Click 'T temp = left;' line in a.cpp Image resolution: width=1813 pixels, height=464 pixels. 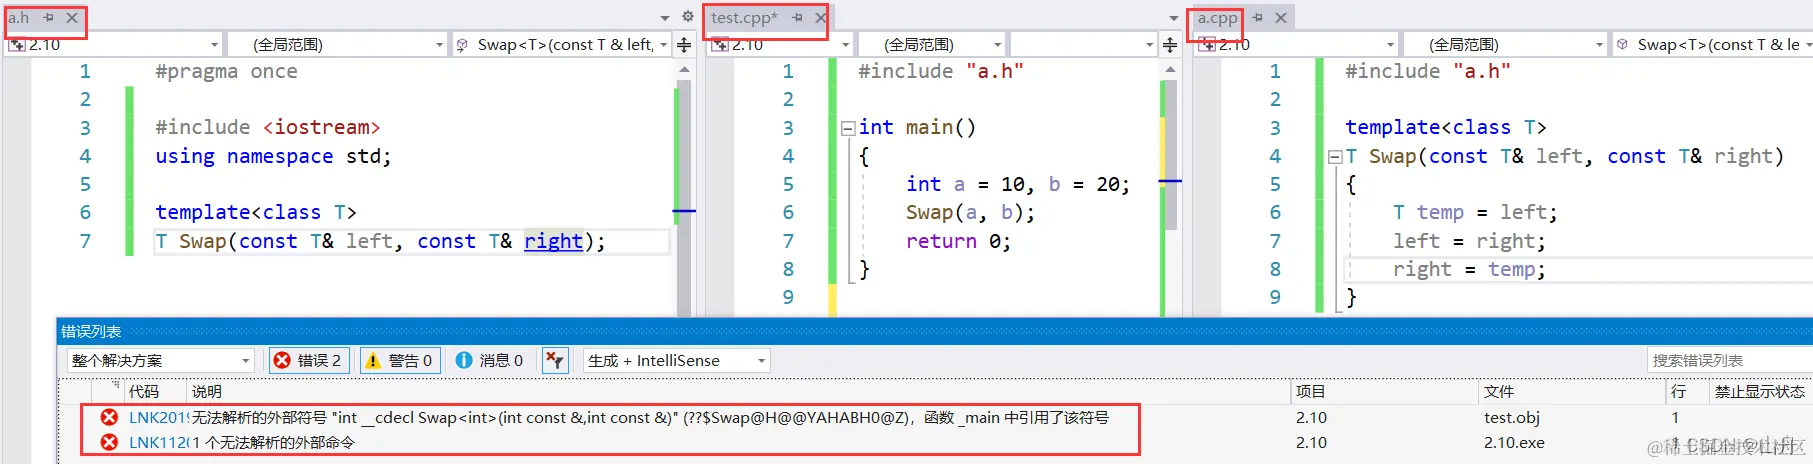(x=1475, y=212)
